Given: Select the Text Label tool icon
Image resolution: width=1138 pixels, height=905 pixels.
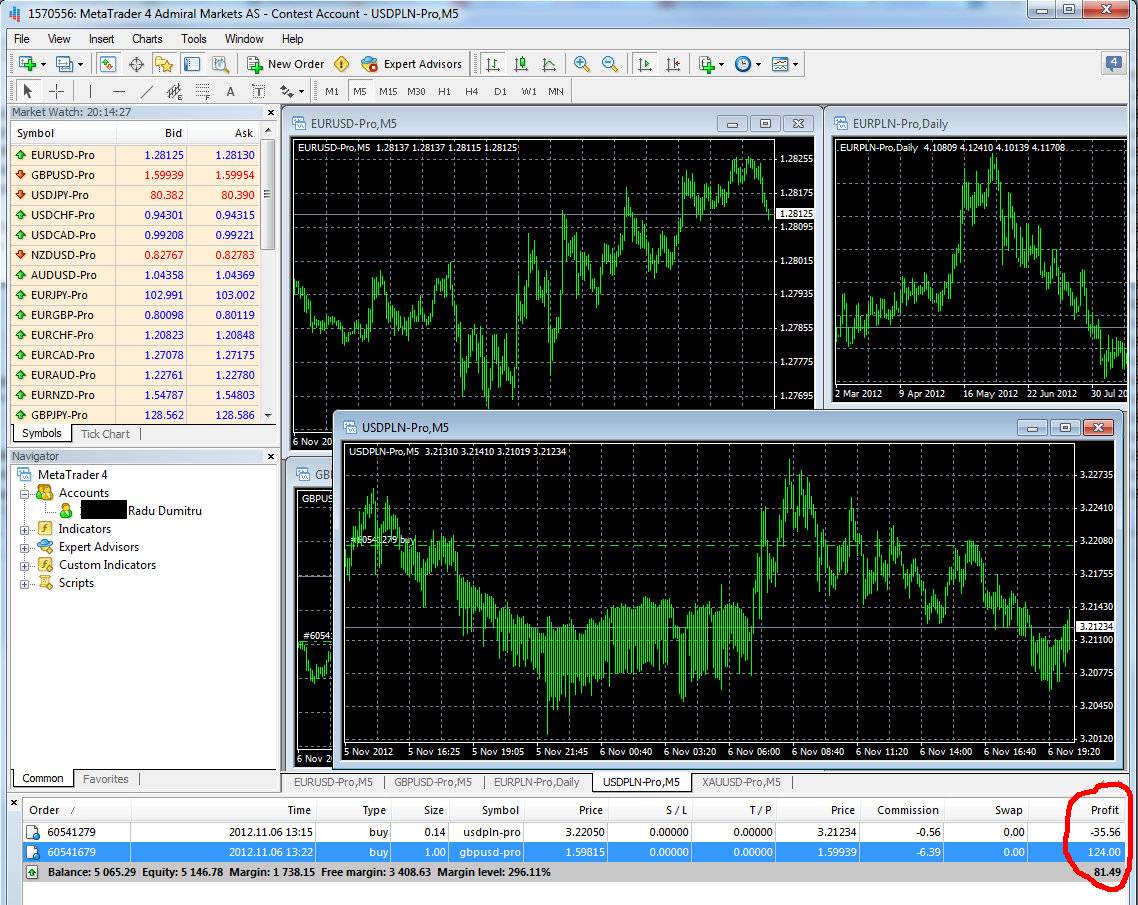Looking at the screenshot, I should tap(258, 91).
